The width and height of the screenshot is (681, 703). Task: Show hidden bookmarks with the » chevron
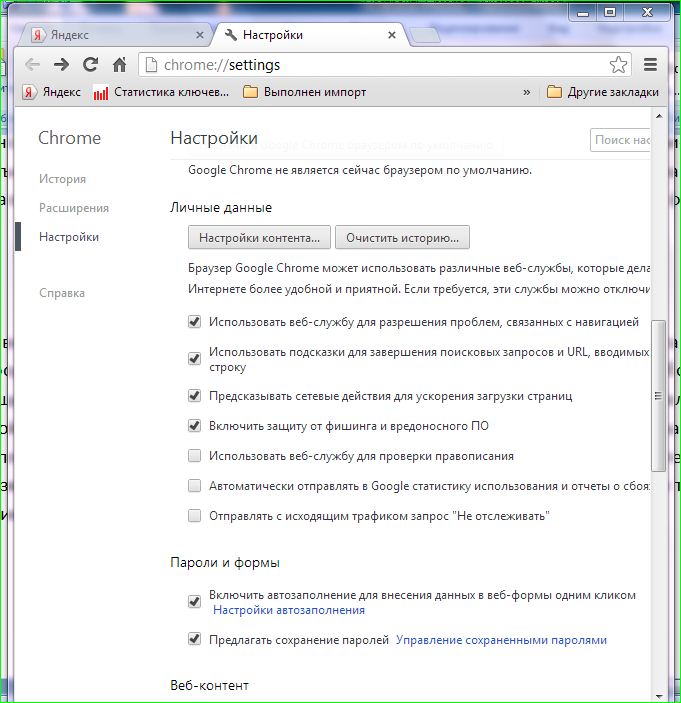[526, 92]
